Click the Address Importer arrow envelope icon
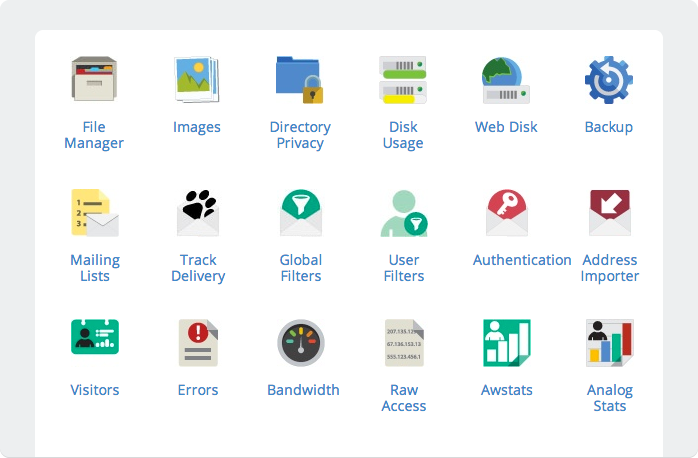The image size is (698, 458). point(610,213)
